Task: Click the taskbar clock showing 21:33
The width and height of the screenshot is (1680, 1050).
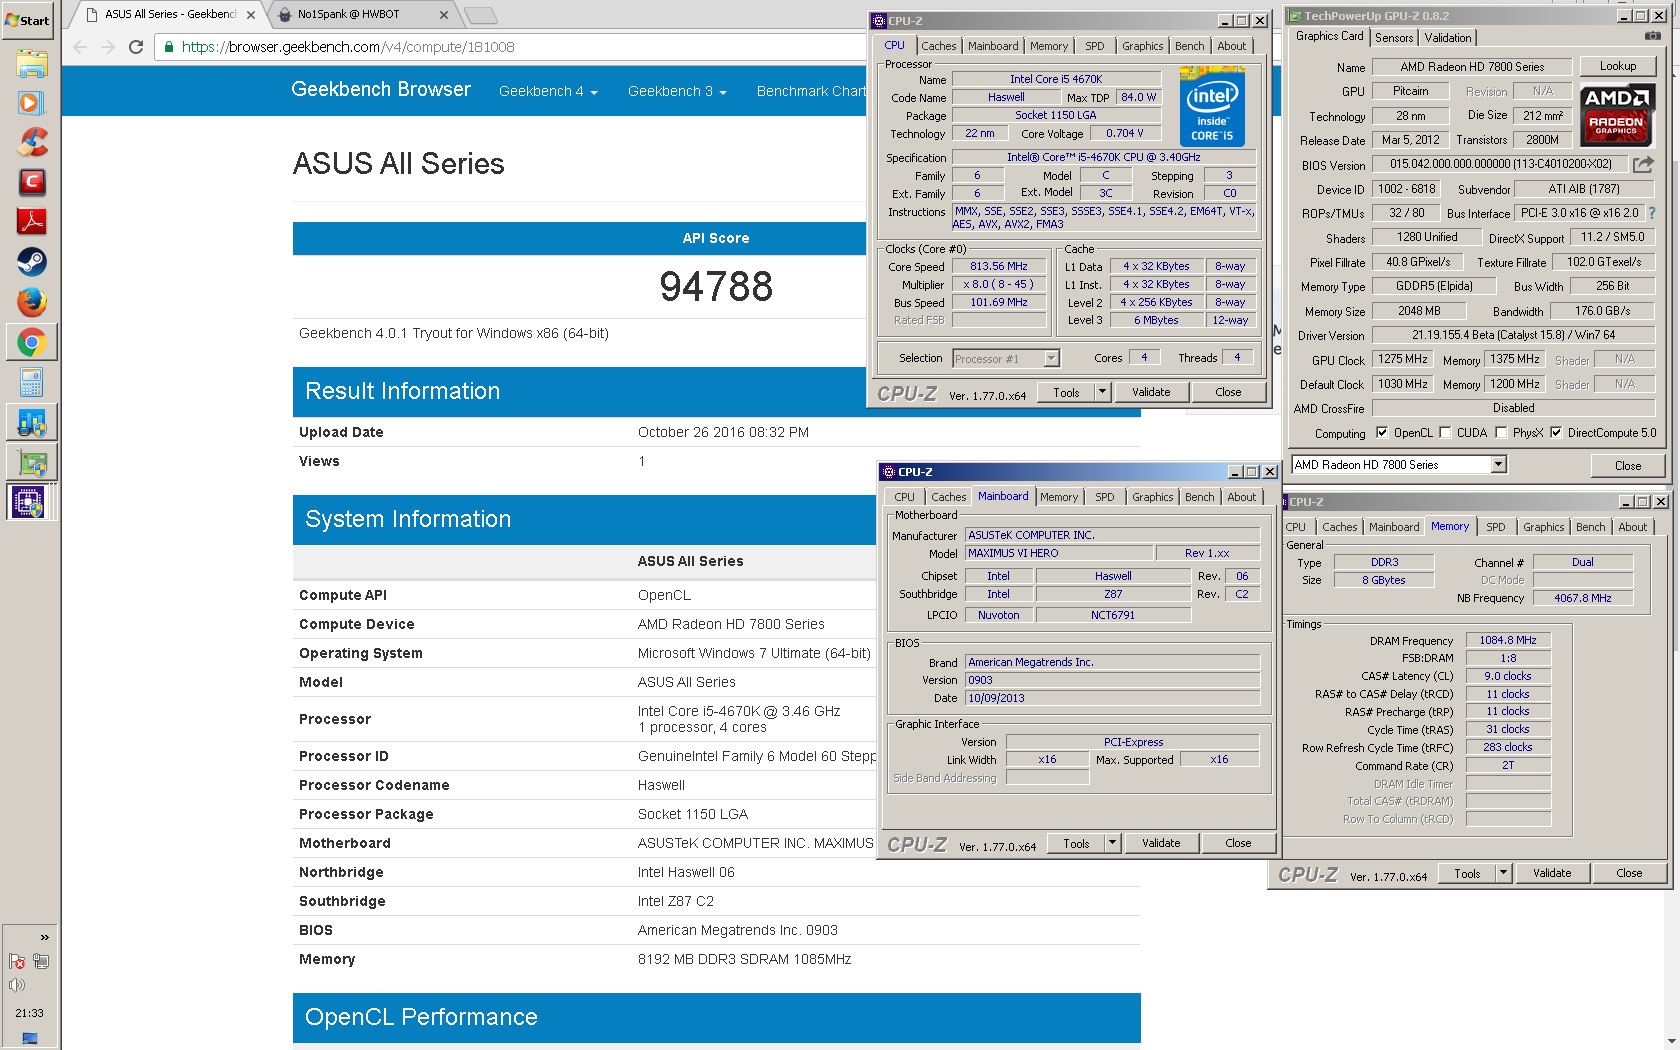Action: coord(29,1013)
